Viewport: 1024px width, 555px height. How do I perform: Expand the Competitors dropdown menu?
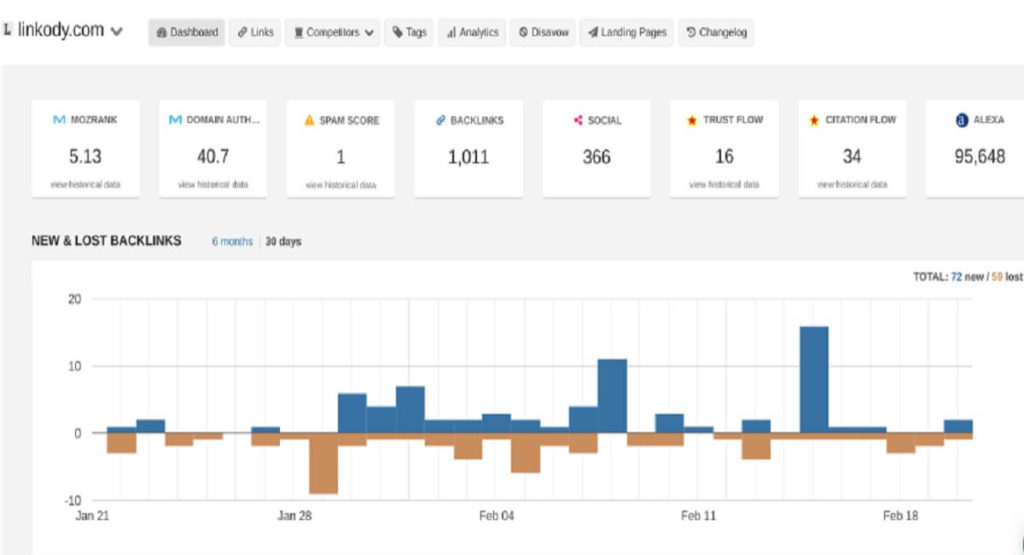point(332,32)
